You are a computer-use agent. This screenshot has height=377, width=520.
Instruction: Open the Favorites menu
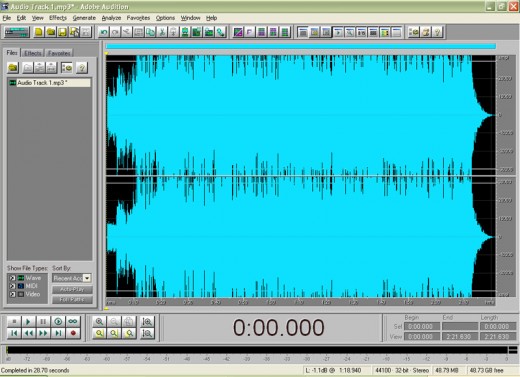pos(138,18)
